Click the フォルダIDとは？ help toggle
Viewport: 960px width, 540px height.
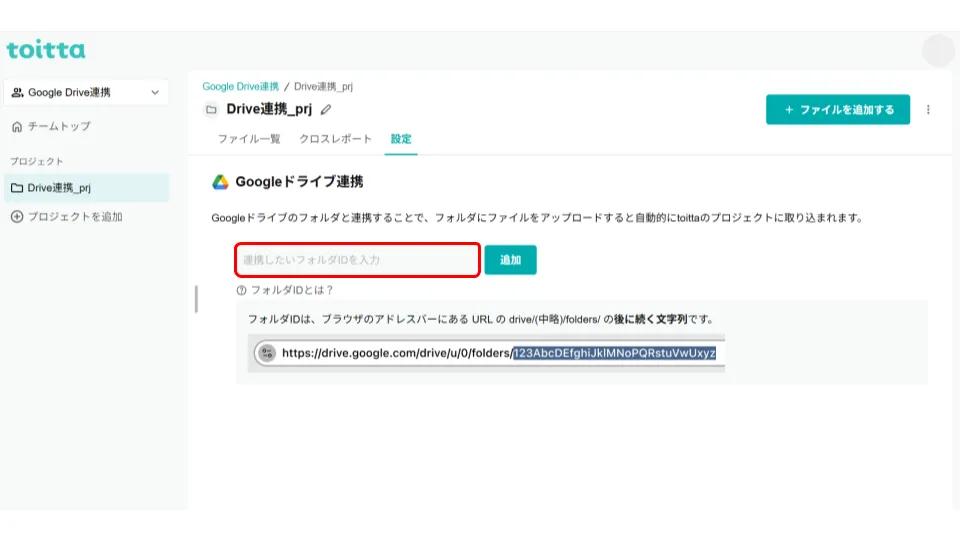coord(285,290)
